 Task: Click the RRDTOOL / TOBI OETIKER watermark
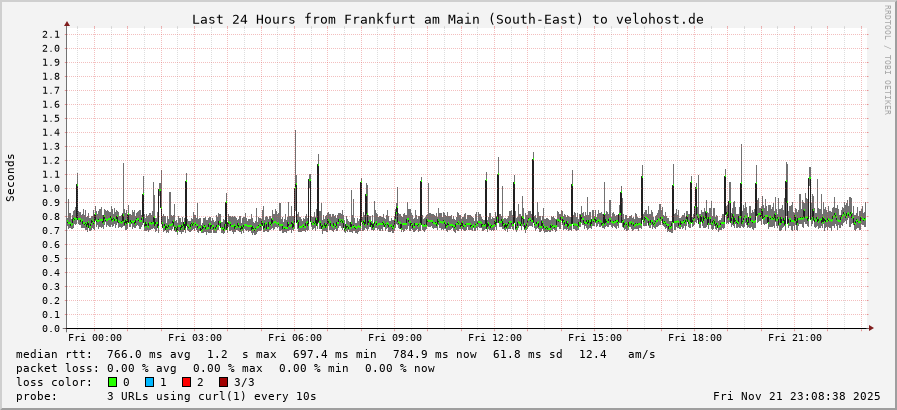(886, 59)
